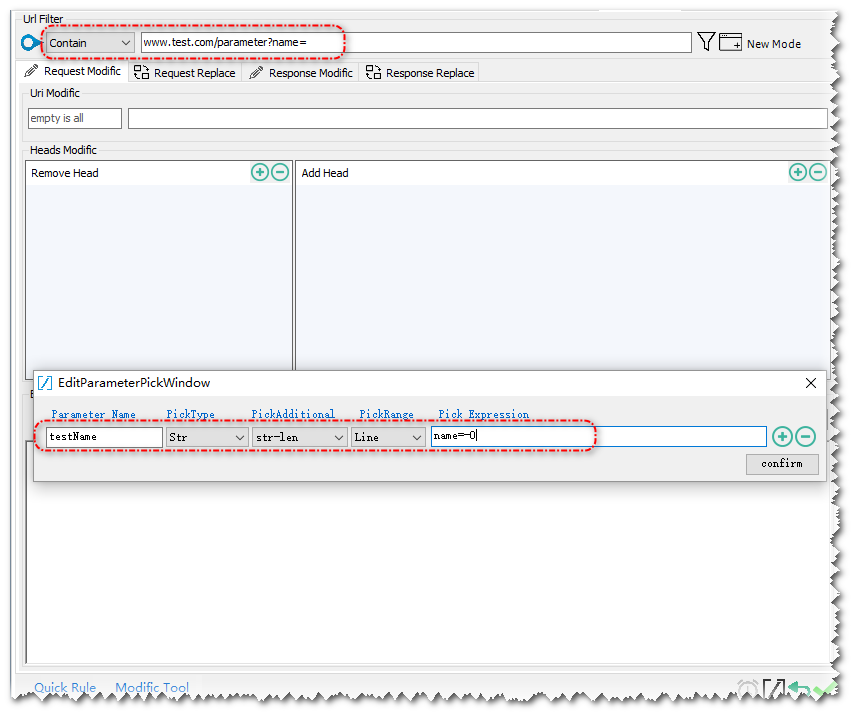This screenshot has height=718, width=857.
Task: Click the green checkmark apply icon
Action: click(824, 688)
